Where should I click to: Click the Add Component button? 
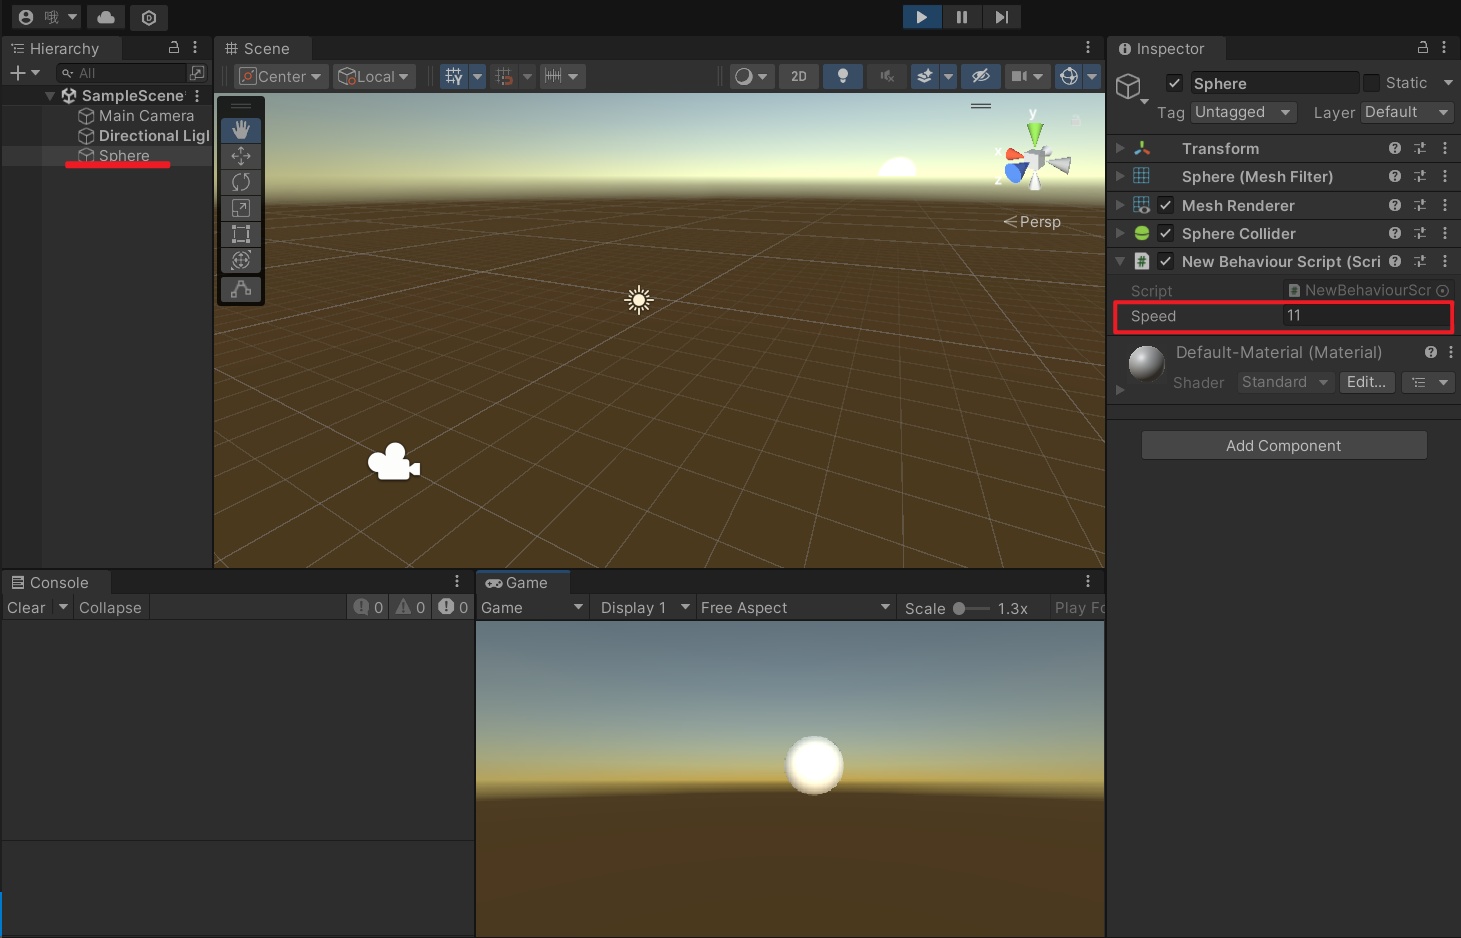pyautogui.click(x=1283, y=446)
